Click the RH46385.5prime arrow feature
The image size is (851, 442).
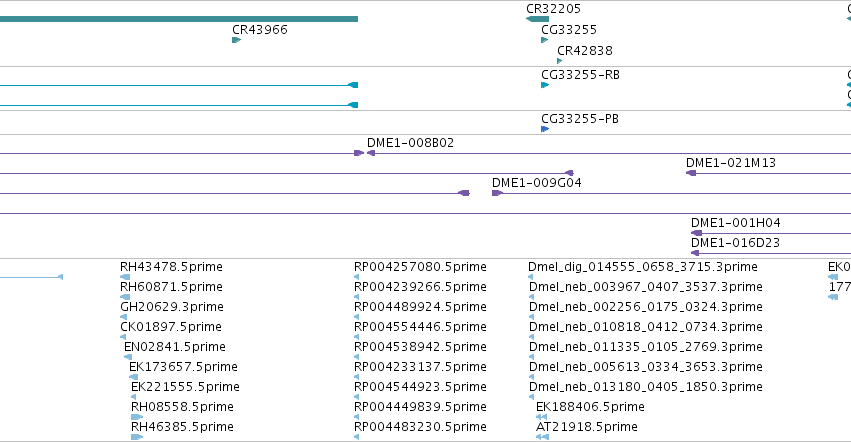(x=137, y=437)
